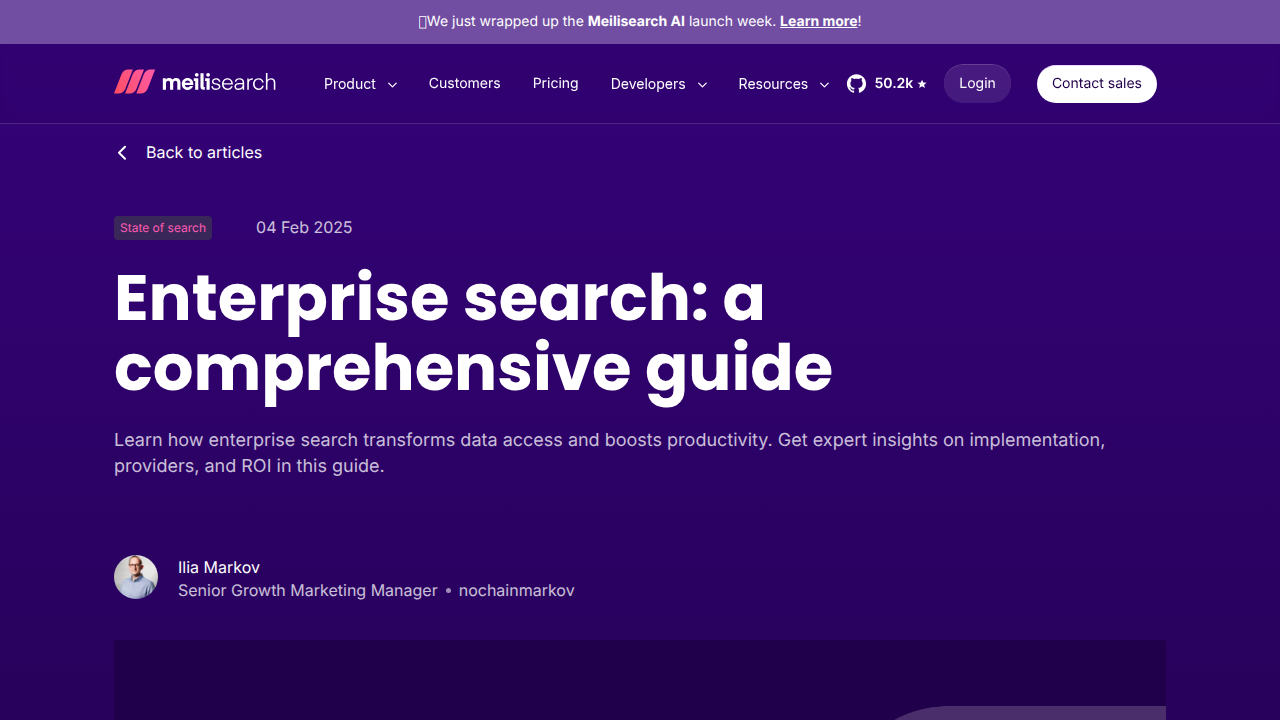Click Senior Growth Marketing Manager text

308,591
